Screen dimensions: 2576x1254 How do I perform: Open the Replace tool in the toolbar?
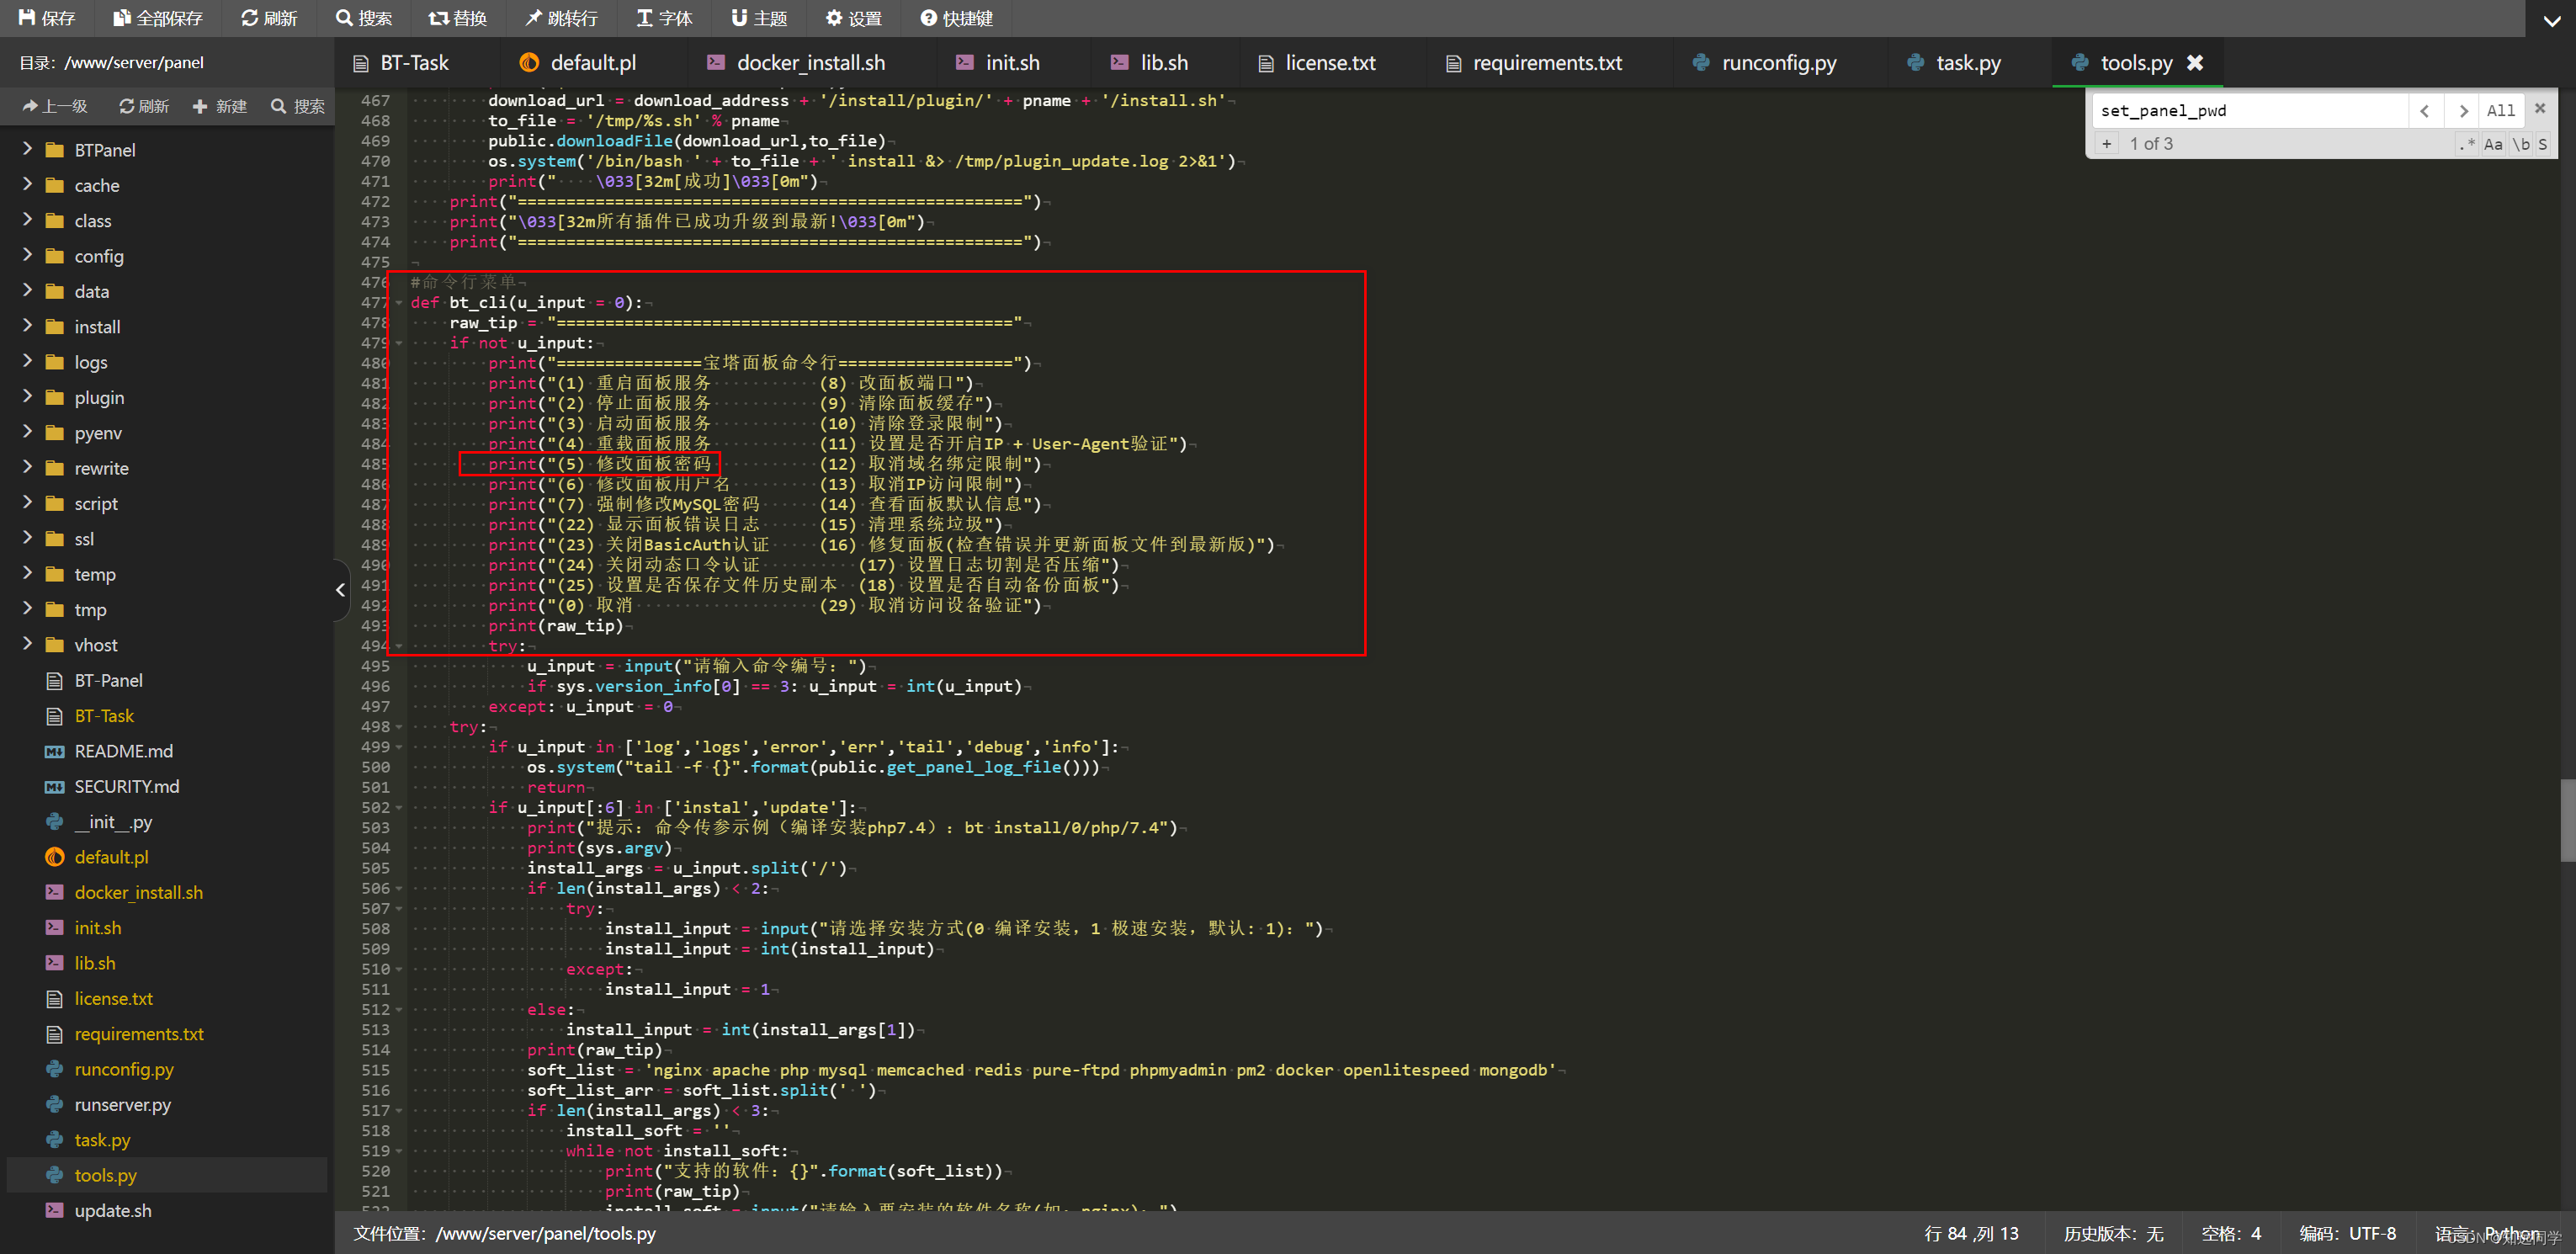pyautogui.click(x=457, y=18)
